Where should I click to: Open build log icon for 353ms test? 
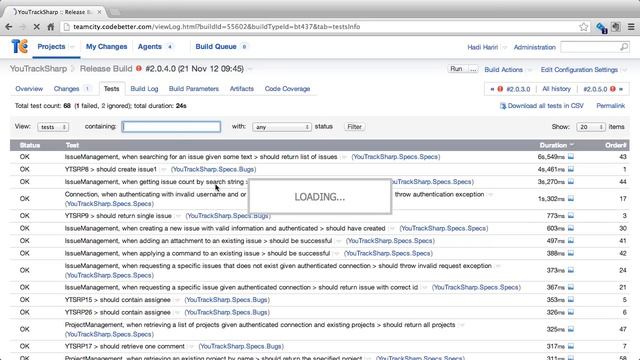[571, 300]
